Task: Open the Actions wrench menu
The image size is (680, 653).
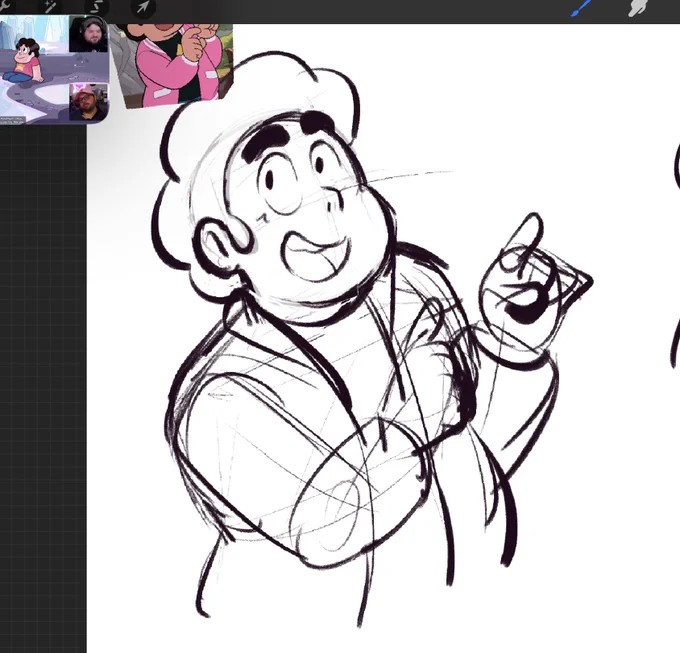Action: 4,6
